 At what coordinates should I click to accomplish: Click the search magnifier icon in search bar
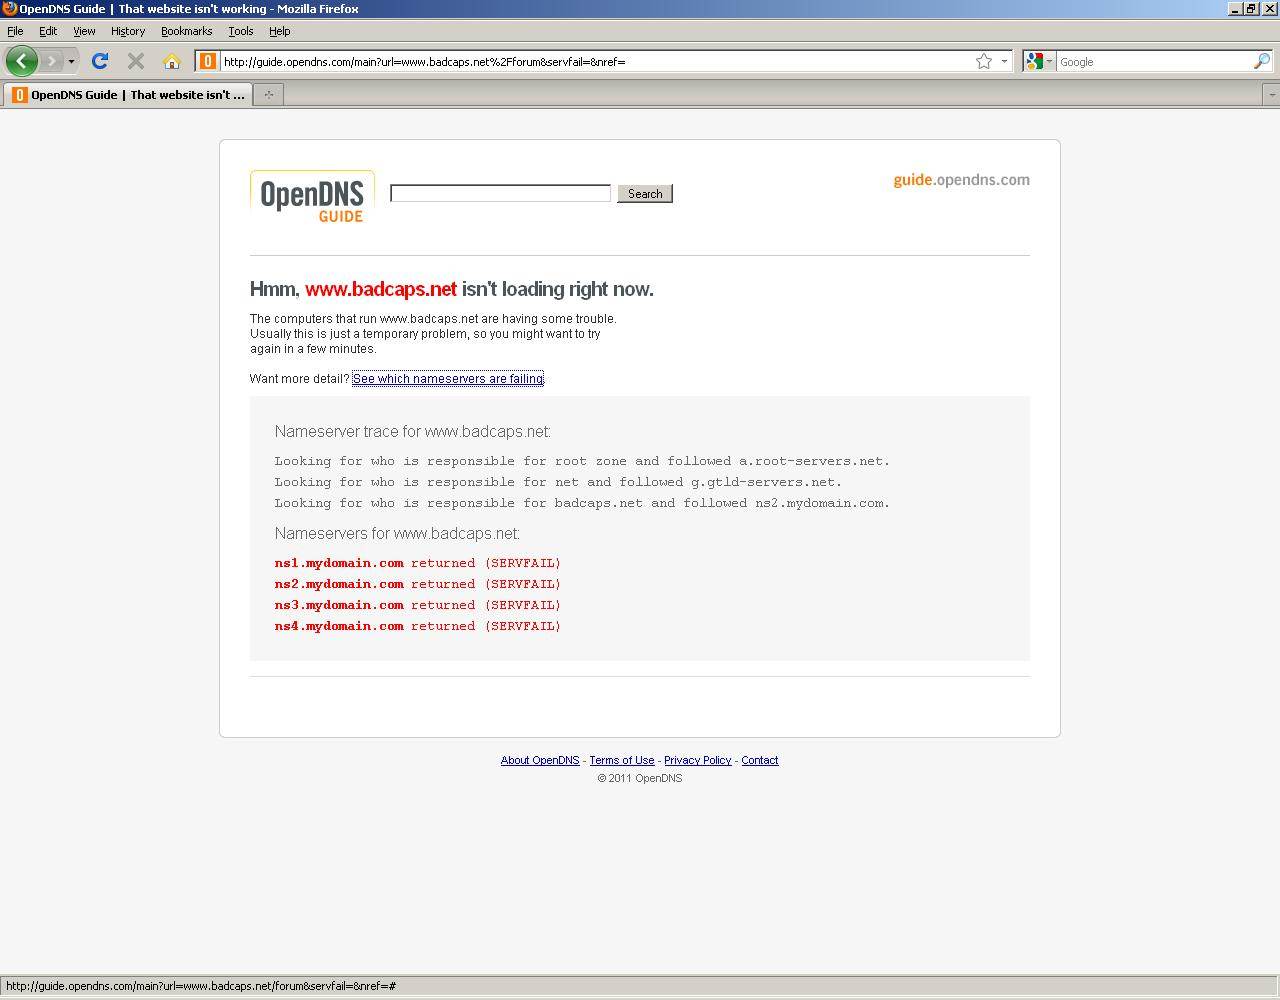[x=1262, y=61]
